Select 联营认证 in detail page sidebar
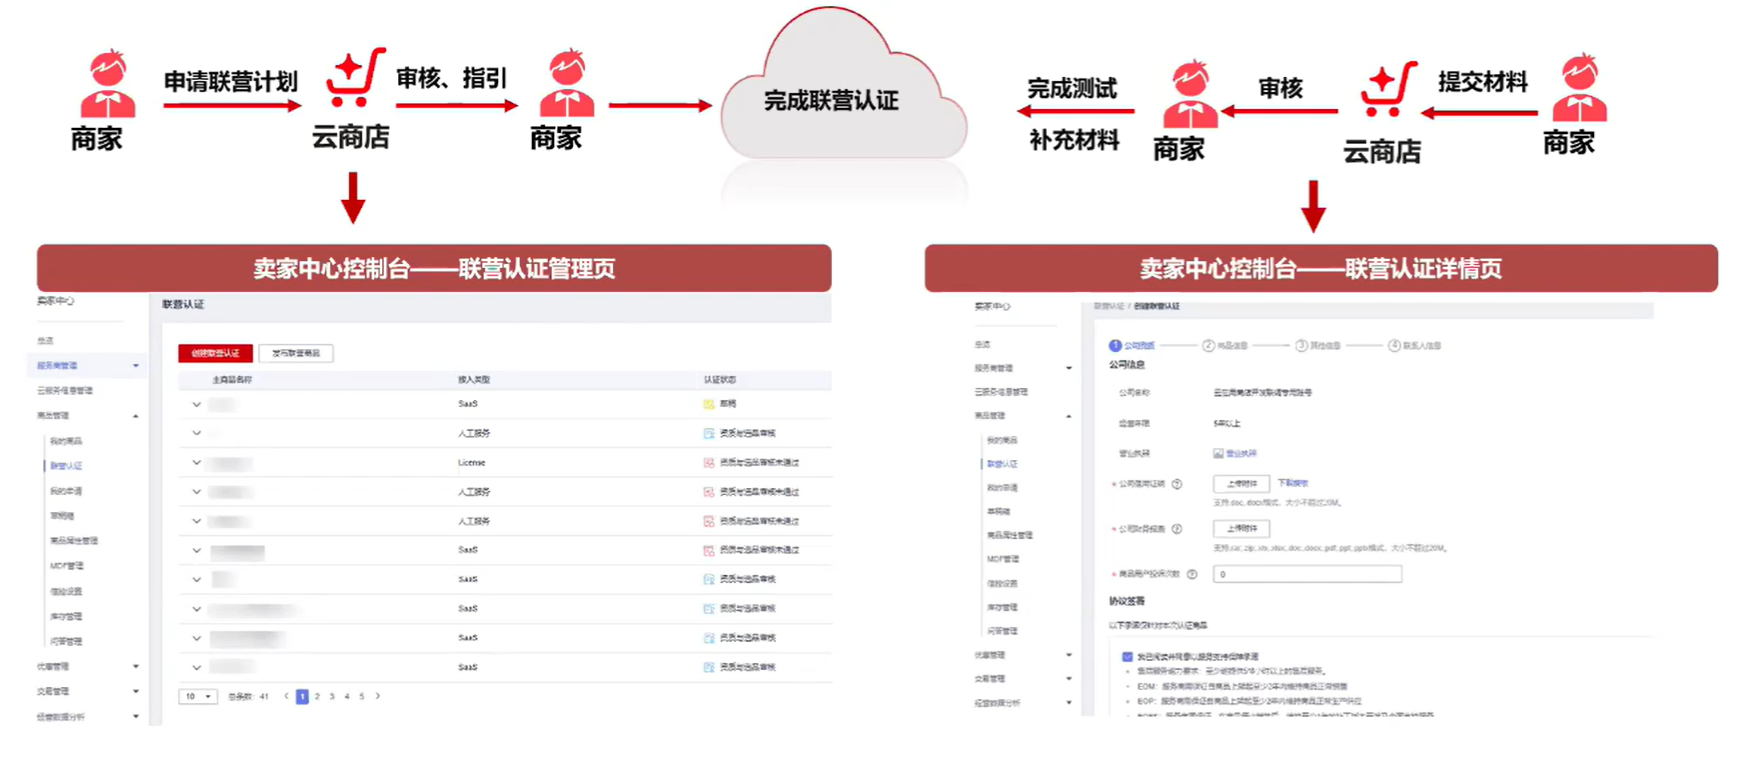 tap(1002, 464)
